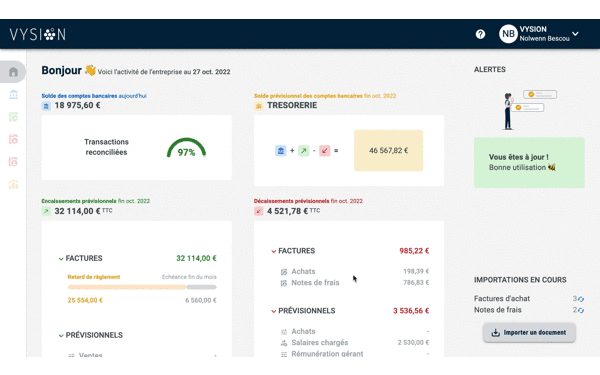Click the Rémunération gérant row icon

click(x=284, y=355)
